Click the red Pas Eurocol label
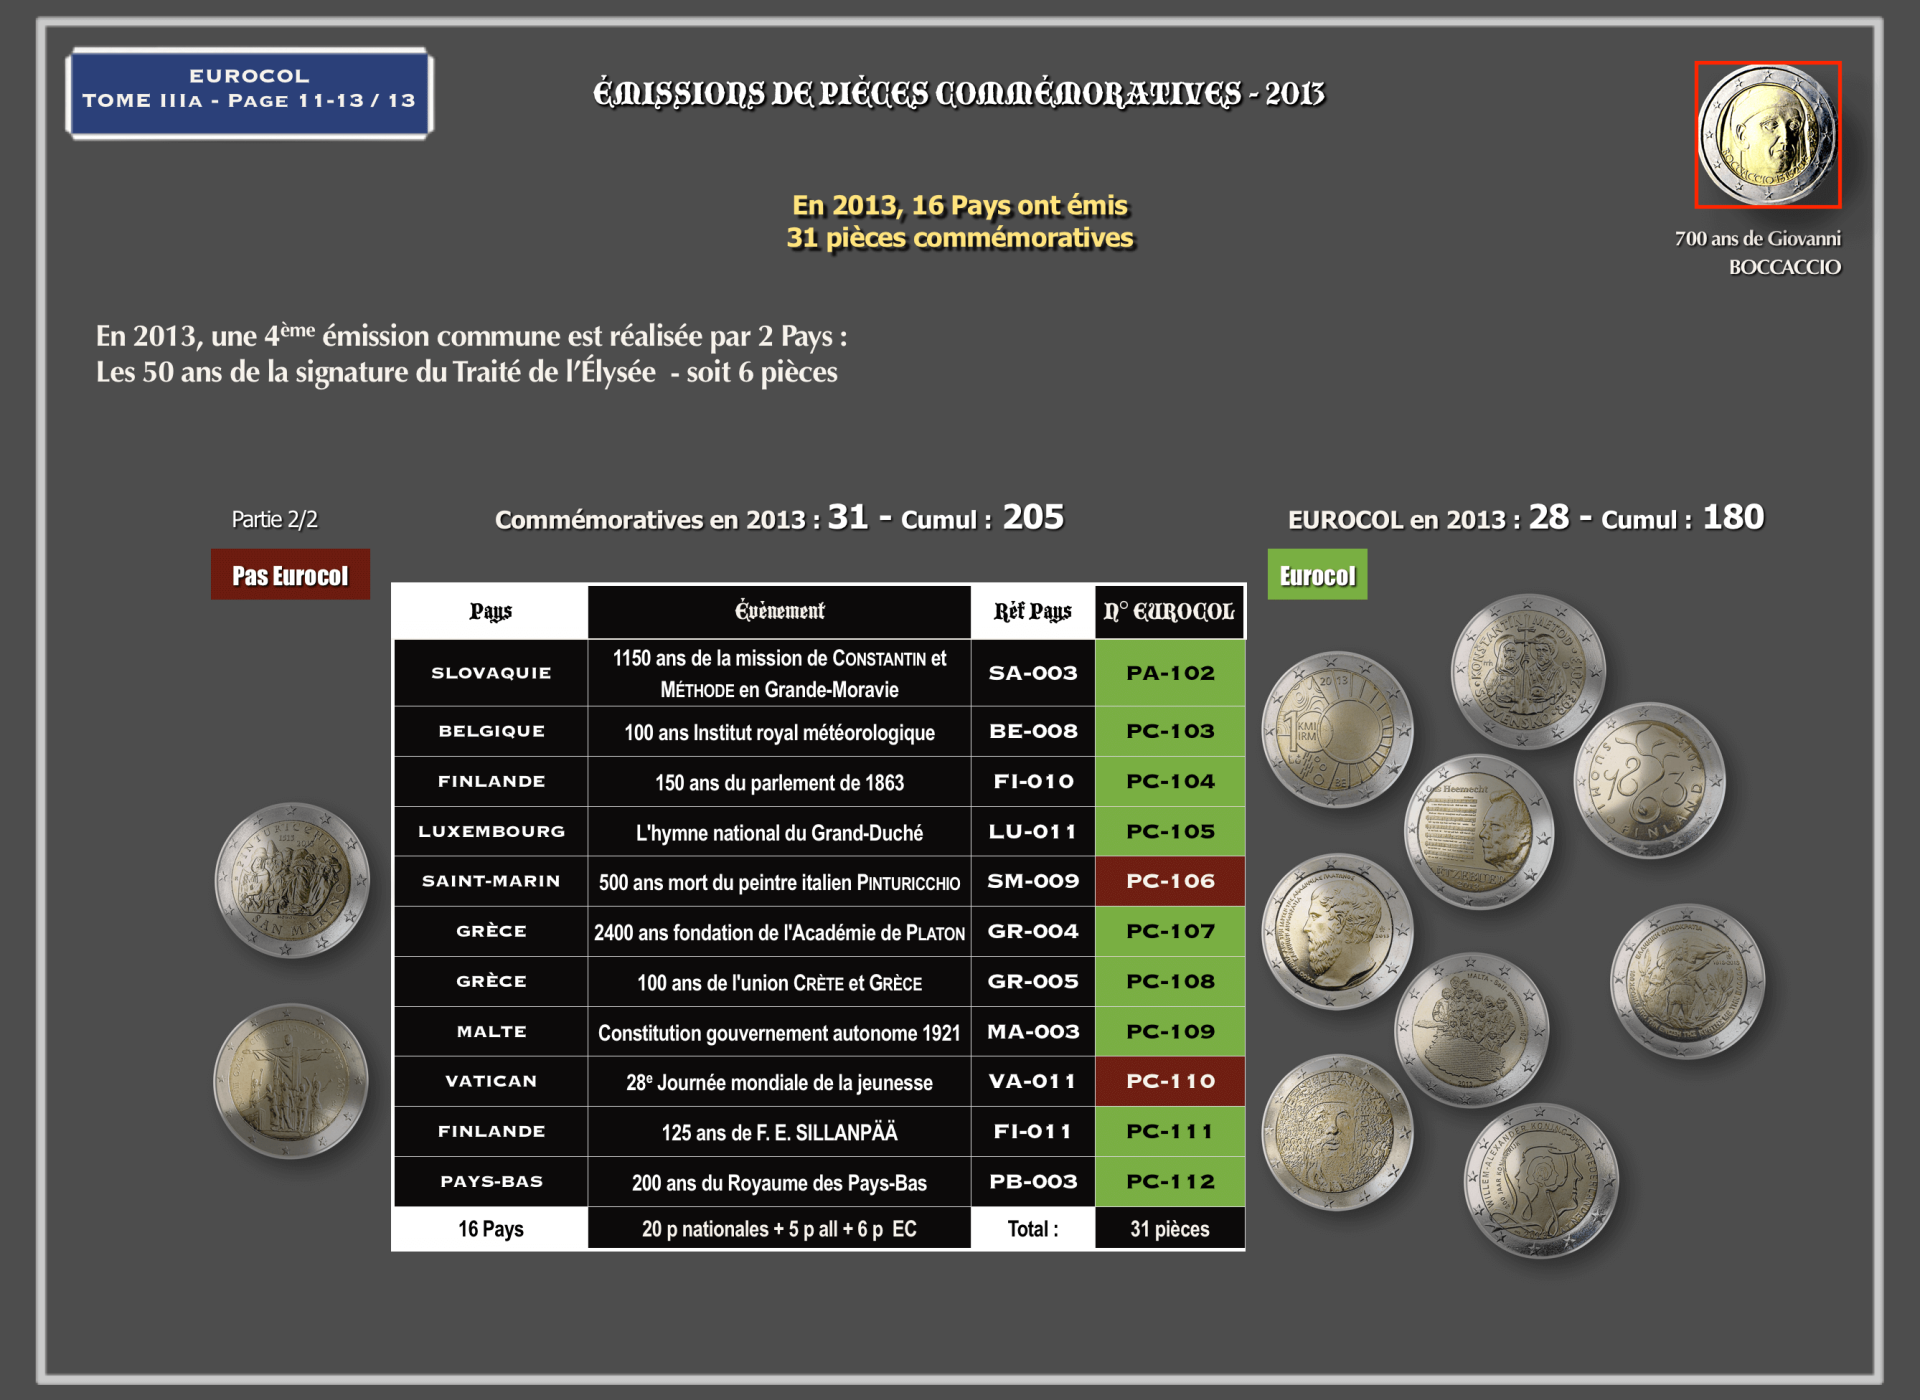 (290, 575)
